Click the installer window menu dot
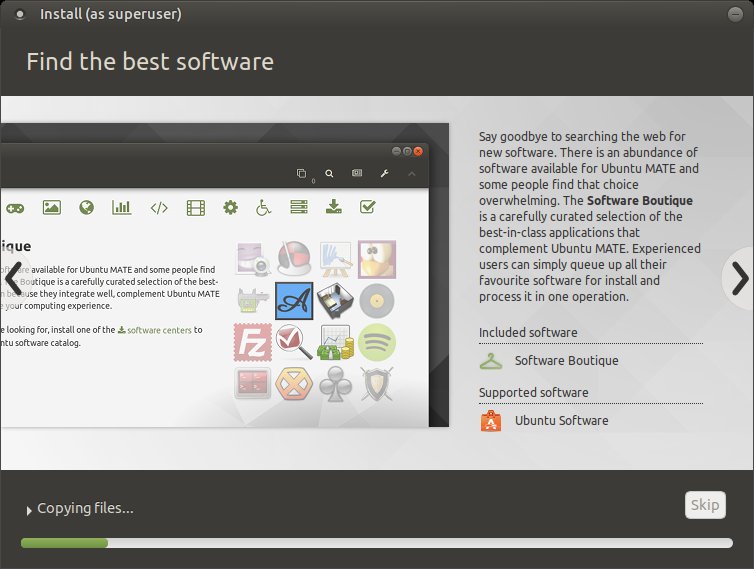This screenshot has height=569, width=754. (x=20, y=14)
